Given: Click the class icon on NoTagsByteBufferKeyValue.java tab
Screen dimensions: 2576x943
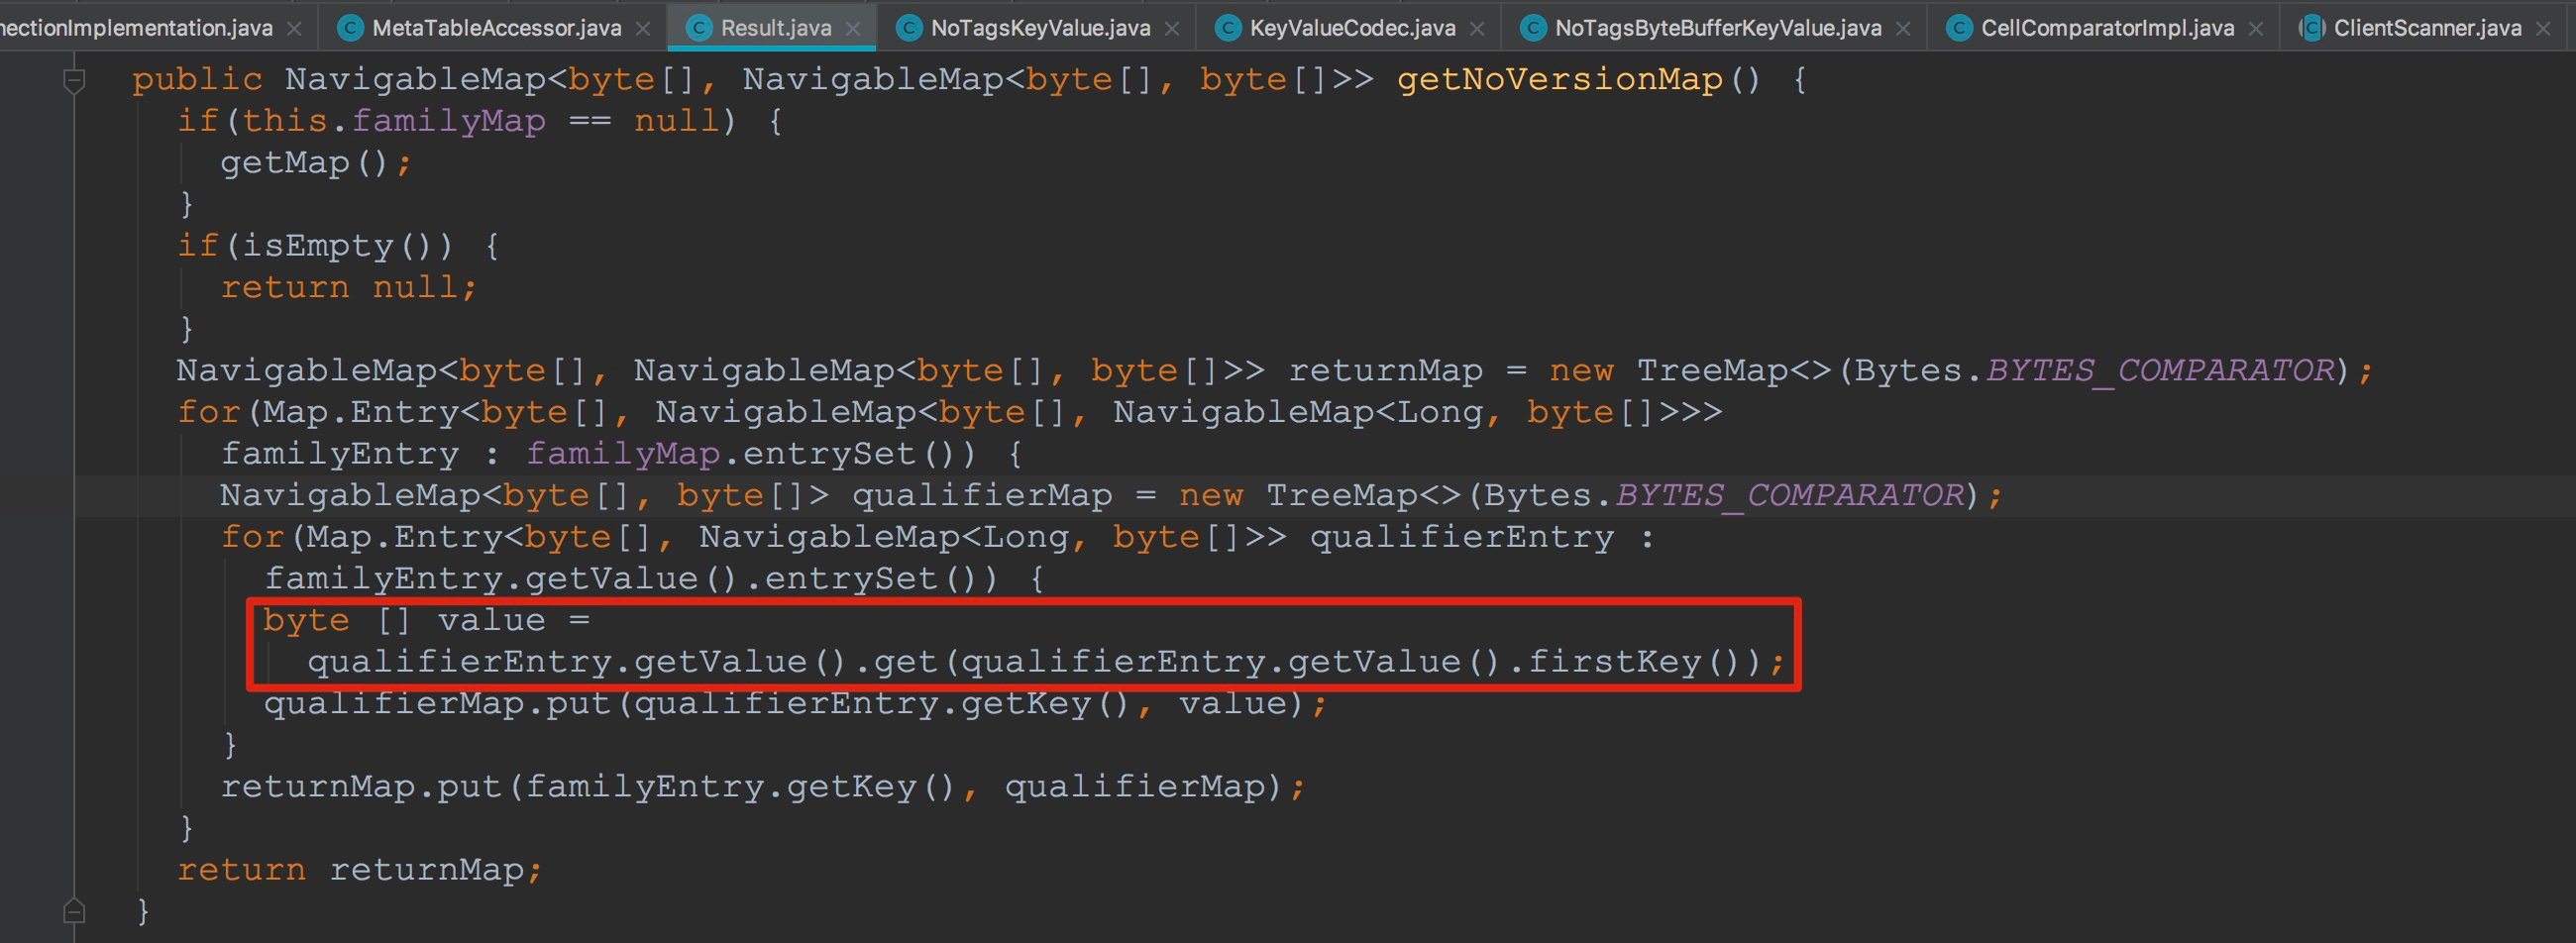Looking at the screenshot, I should 1532,28.
